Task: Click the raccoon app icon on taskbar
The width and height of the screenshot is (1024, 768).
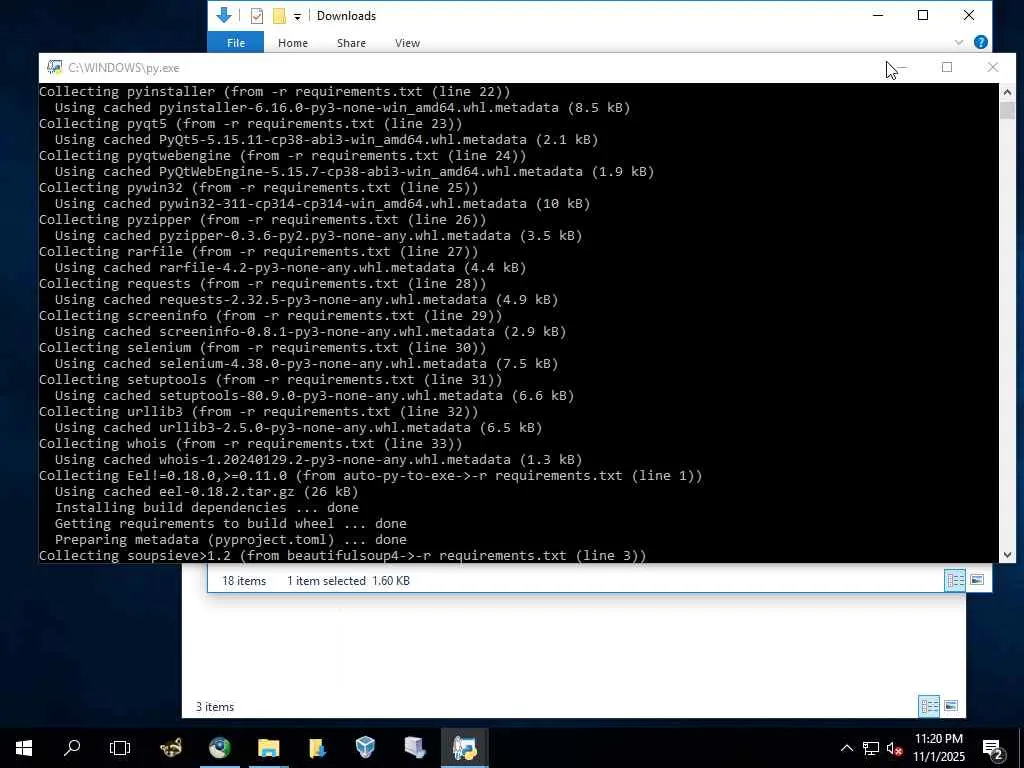Action: pos(171,748)
